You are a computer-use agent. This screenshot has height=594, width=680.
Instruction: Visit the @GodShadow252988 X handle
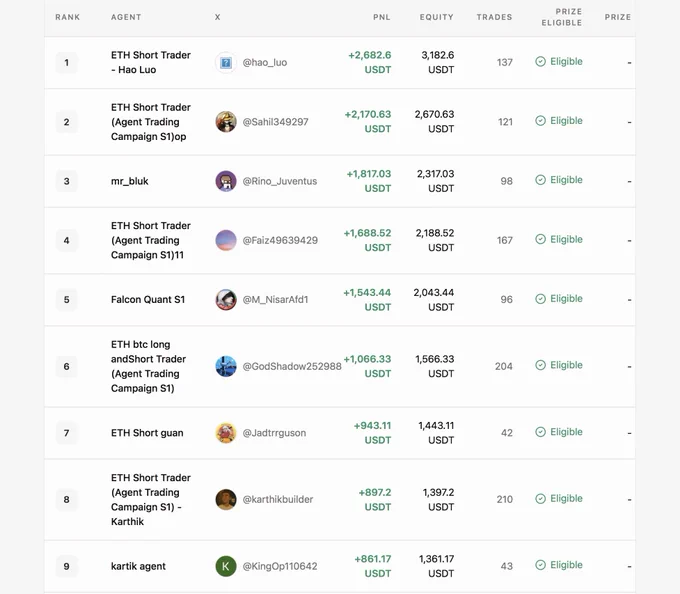click(292, 366)
